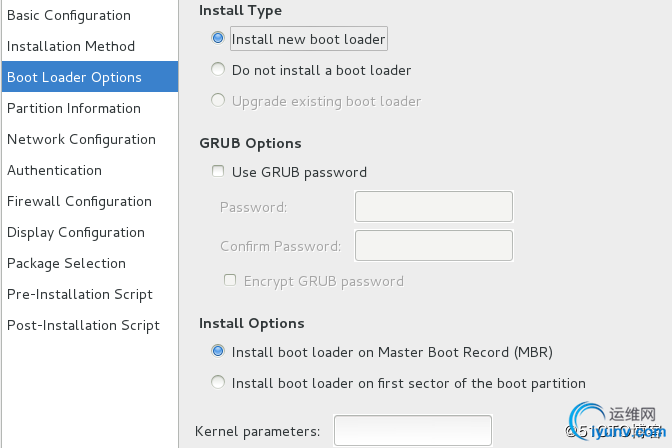Go to Installation Method section
The height and width of the screenshot is (448, 672).
tap(71, 46)
